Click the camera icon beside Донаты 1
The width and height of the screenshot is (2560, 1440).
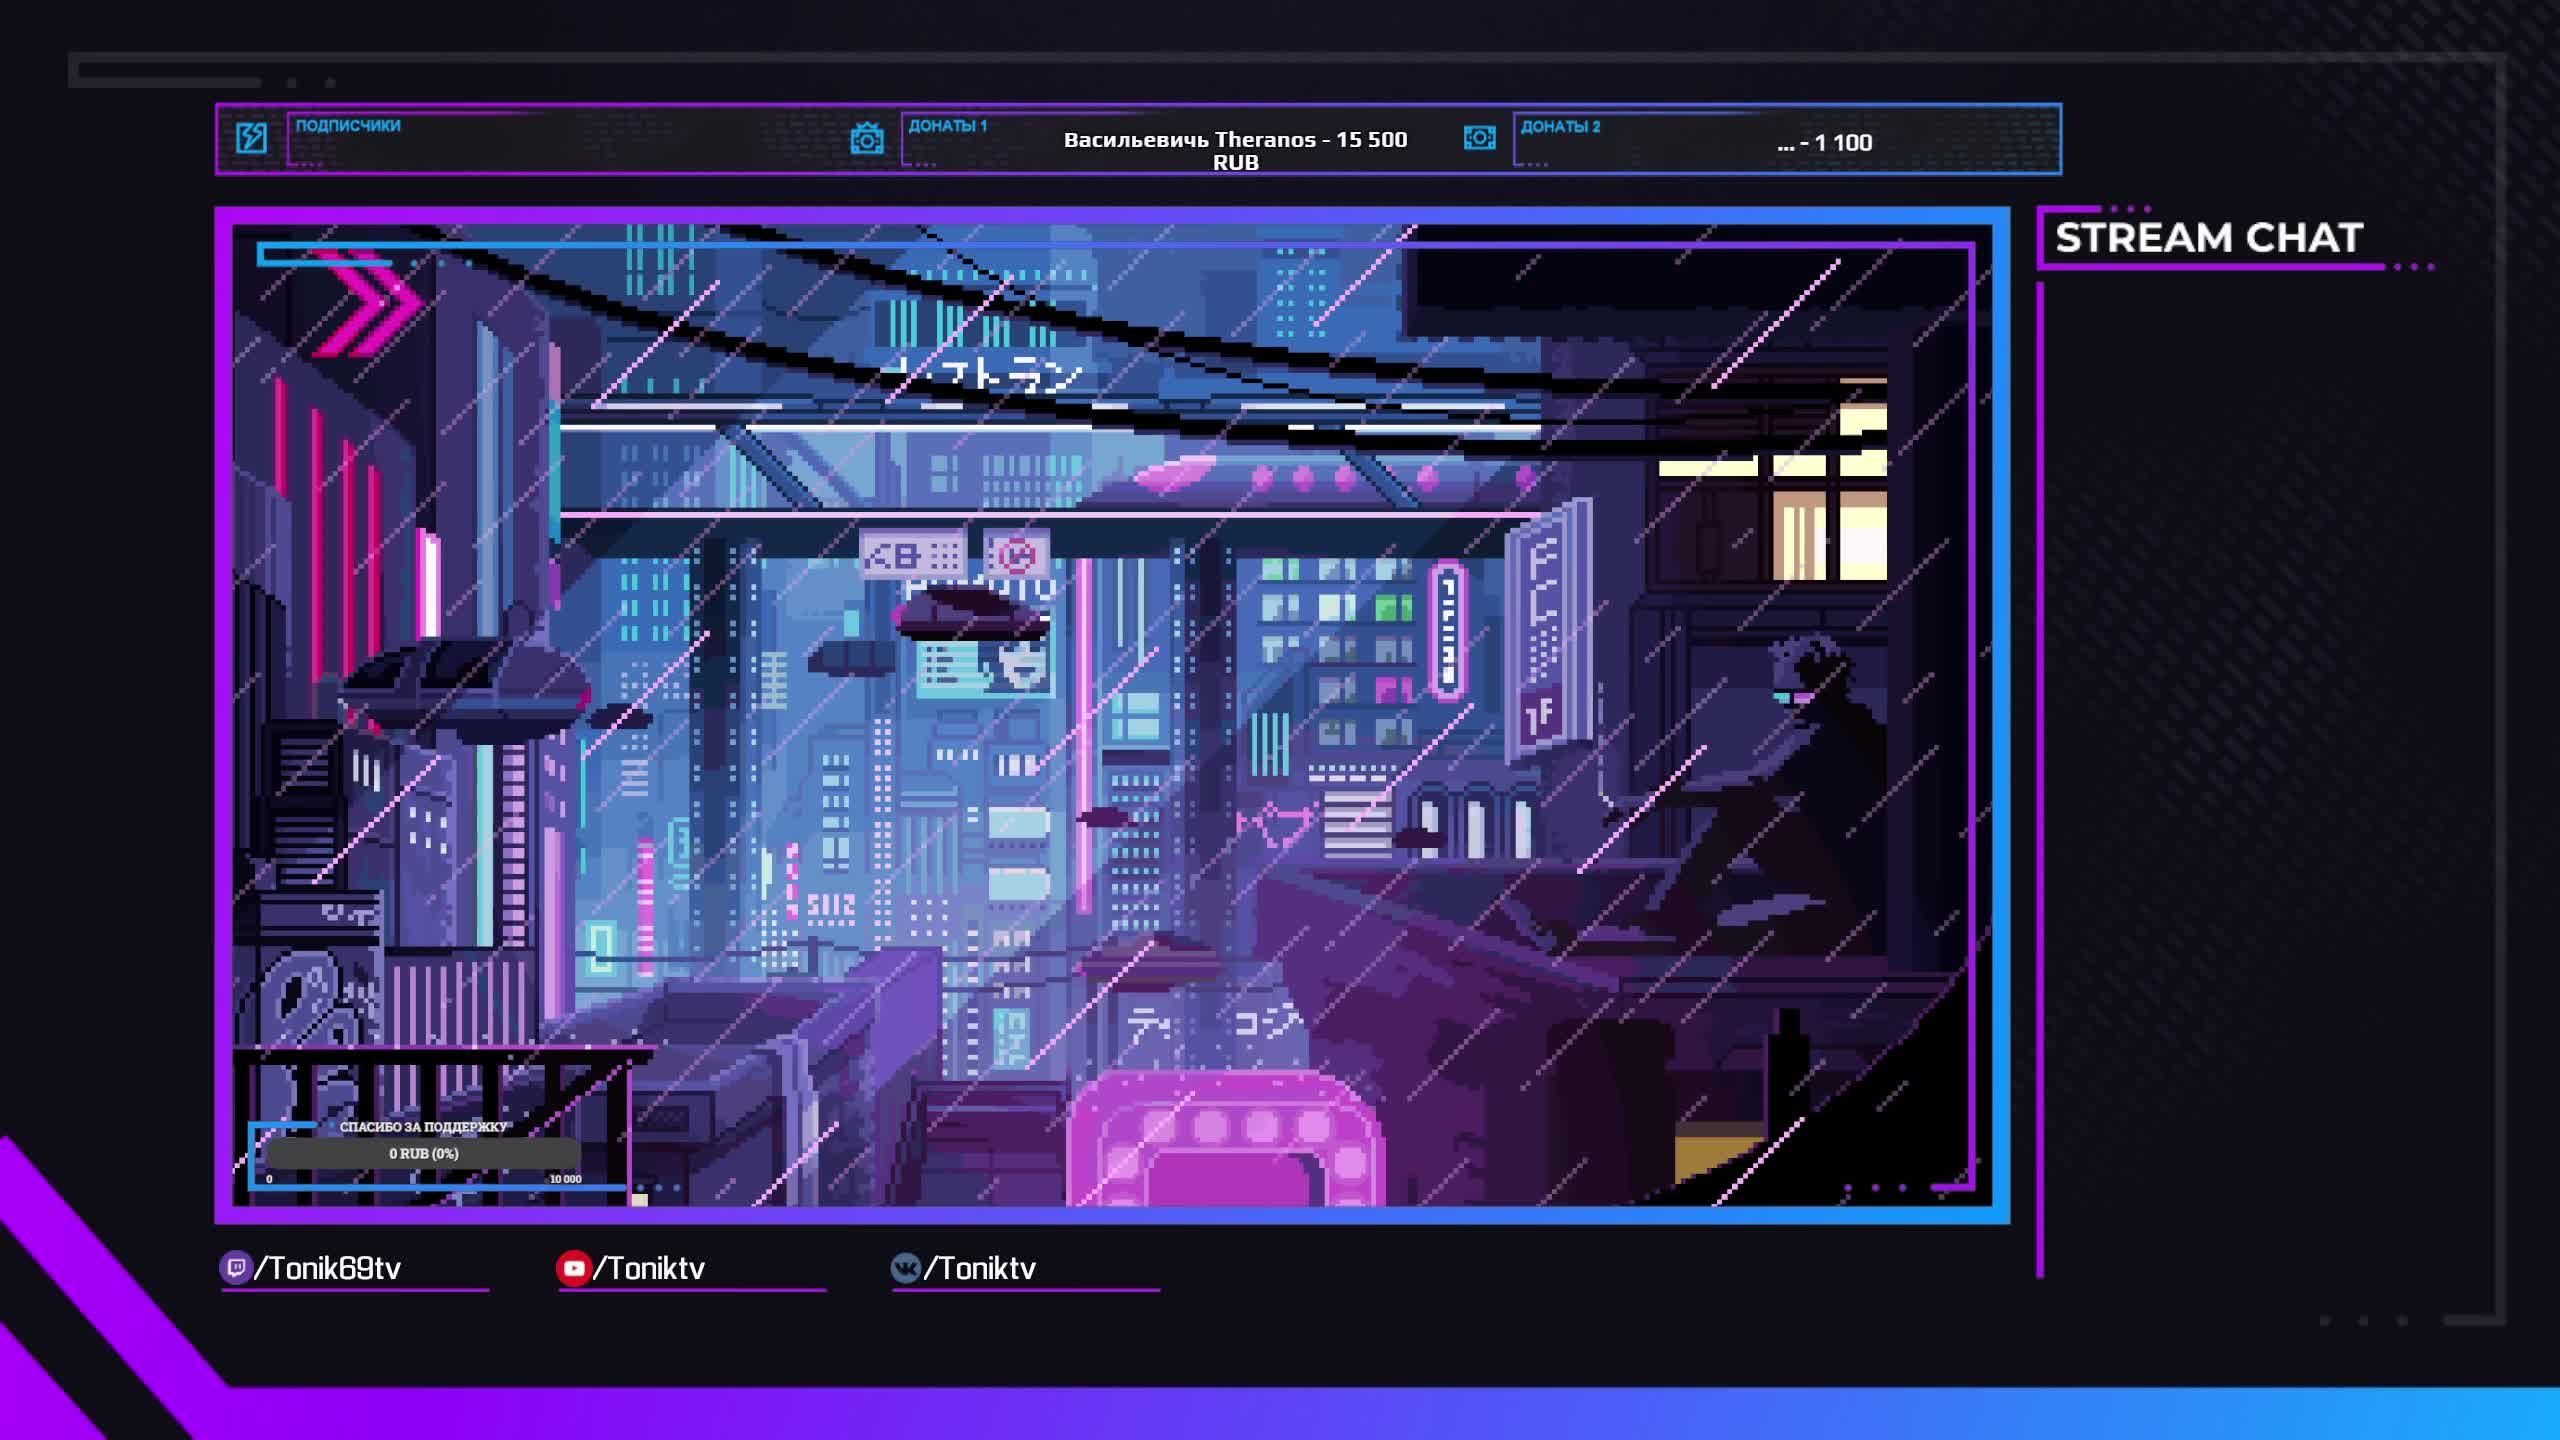pyautogui.click(x=866, y=139)
